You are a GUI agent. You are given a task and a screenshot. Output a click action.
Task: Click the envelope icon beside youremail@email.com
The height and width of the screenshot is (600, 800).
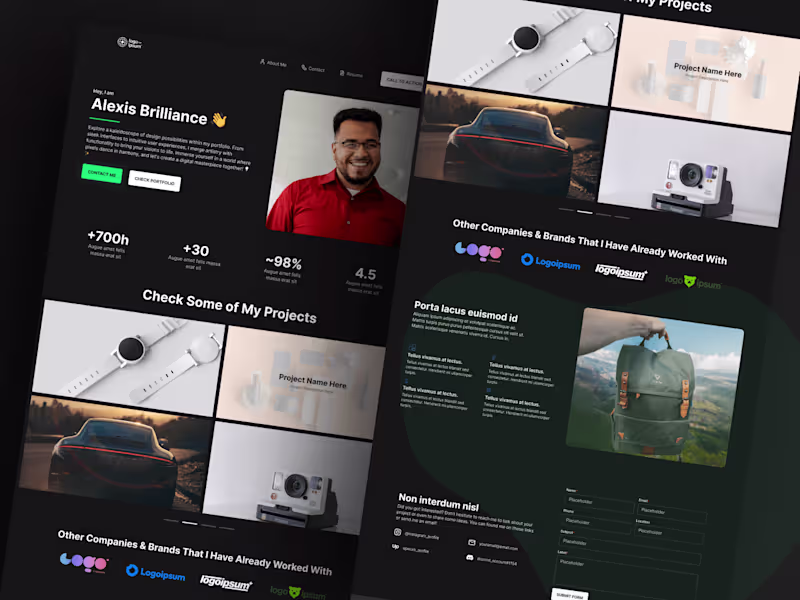[471, 542]
